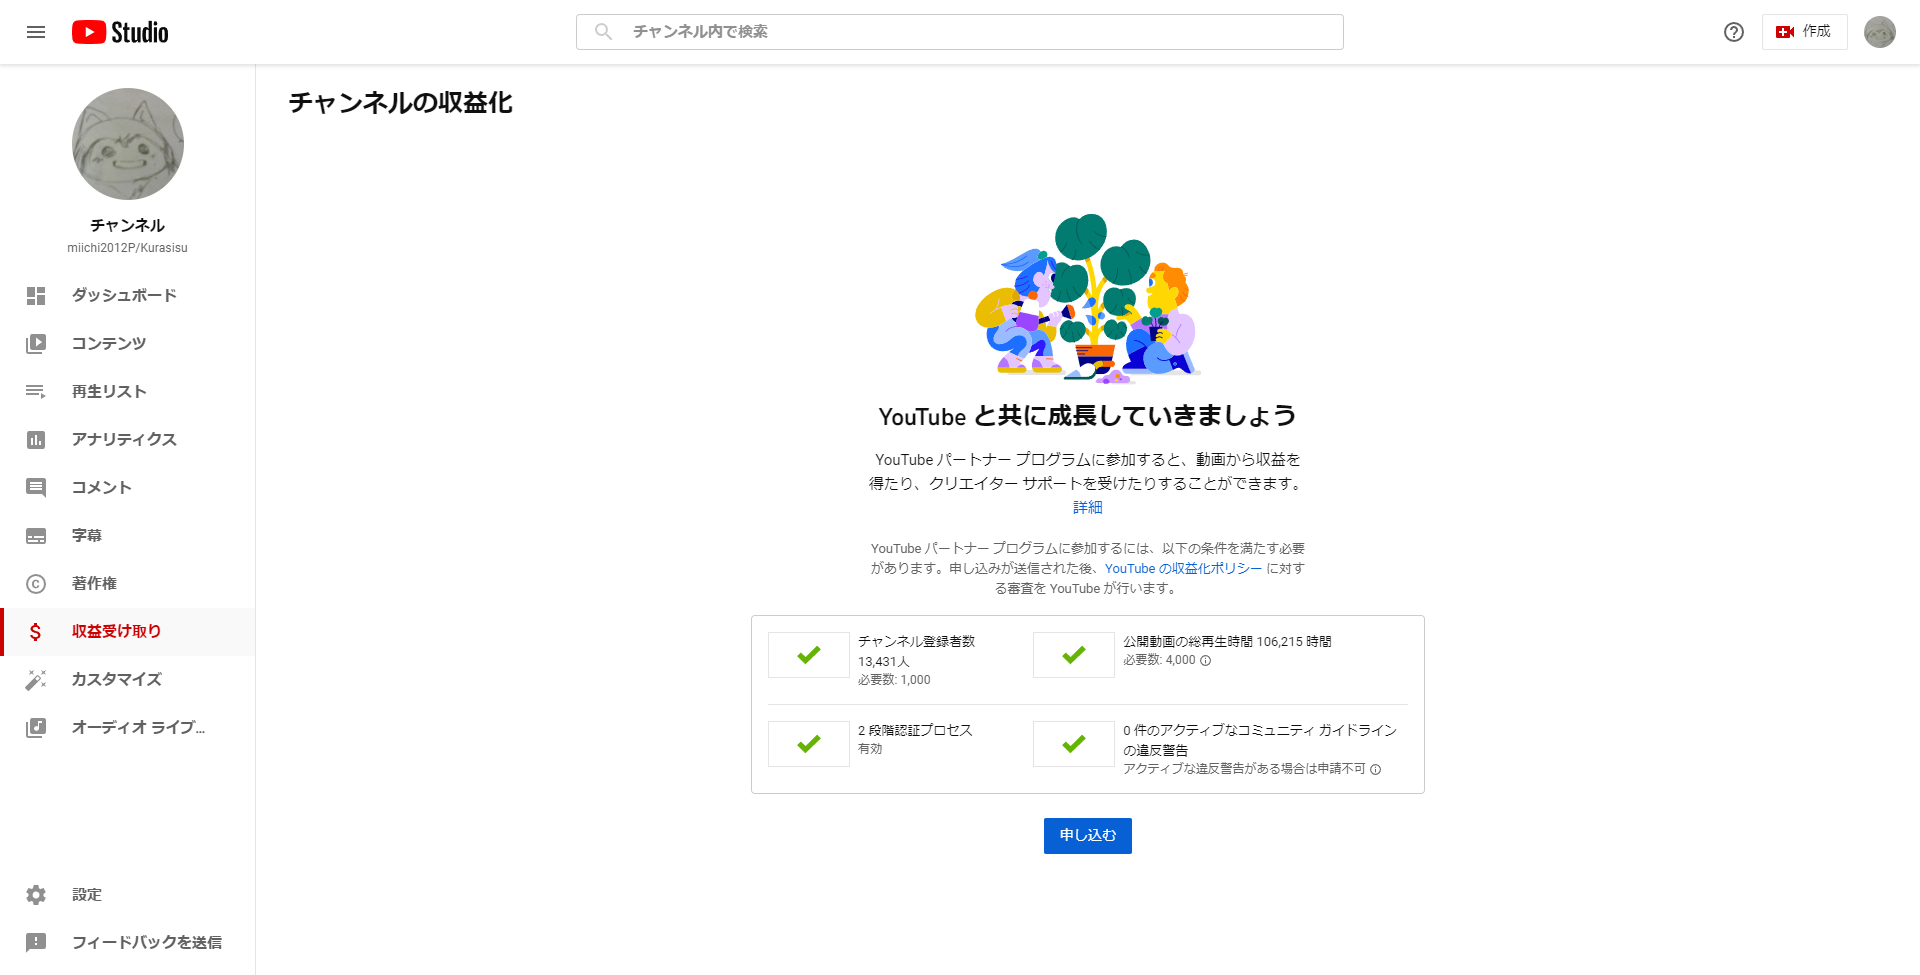Screen dimensions: 1920x975
Task: Click the plant growing illustration
Action: pyautogui.click(x=1088, y=299)
